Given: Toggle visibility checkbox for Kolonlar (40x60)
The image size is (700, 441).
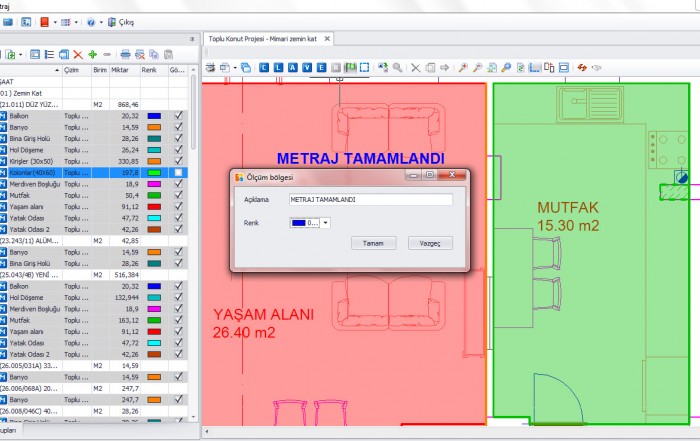Looking at the screenshot, I should click(x=178, y=173).
